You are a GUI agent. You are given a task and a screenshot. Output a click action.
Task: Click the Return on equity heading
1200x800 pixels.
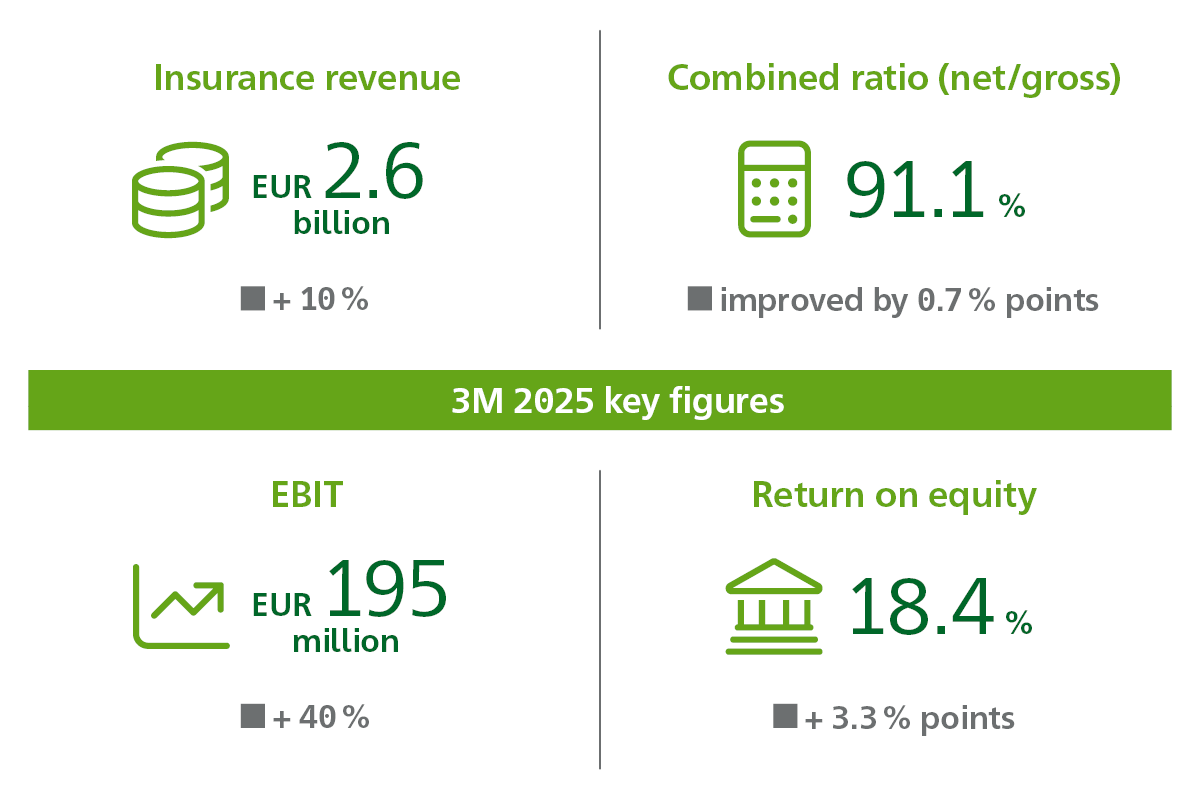pos(894,495)
